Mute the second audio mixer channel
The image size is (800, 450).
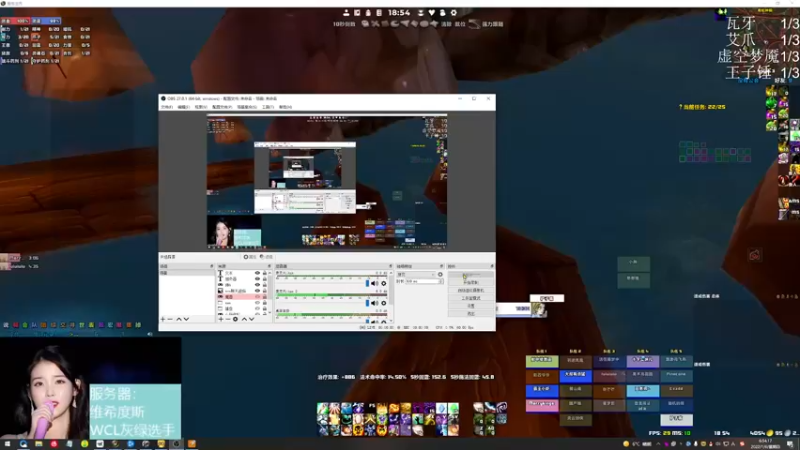click(374, 303)
